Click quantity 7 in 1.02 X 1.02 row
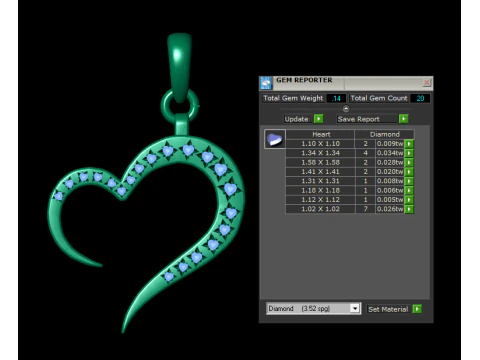 pos(365,209)
